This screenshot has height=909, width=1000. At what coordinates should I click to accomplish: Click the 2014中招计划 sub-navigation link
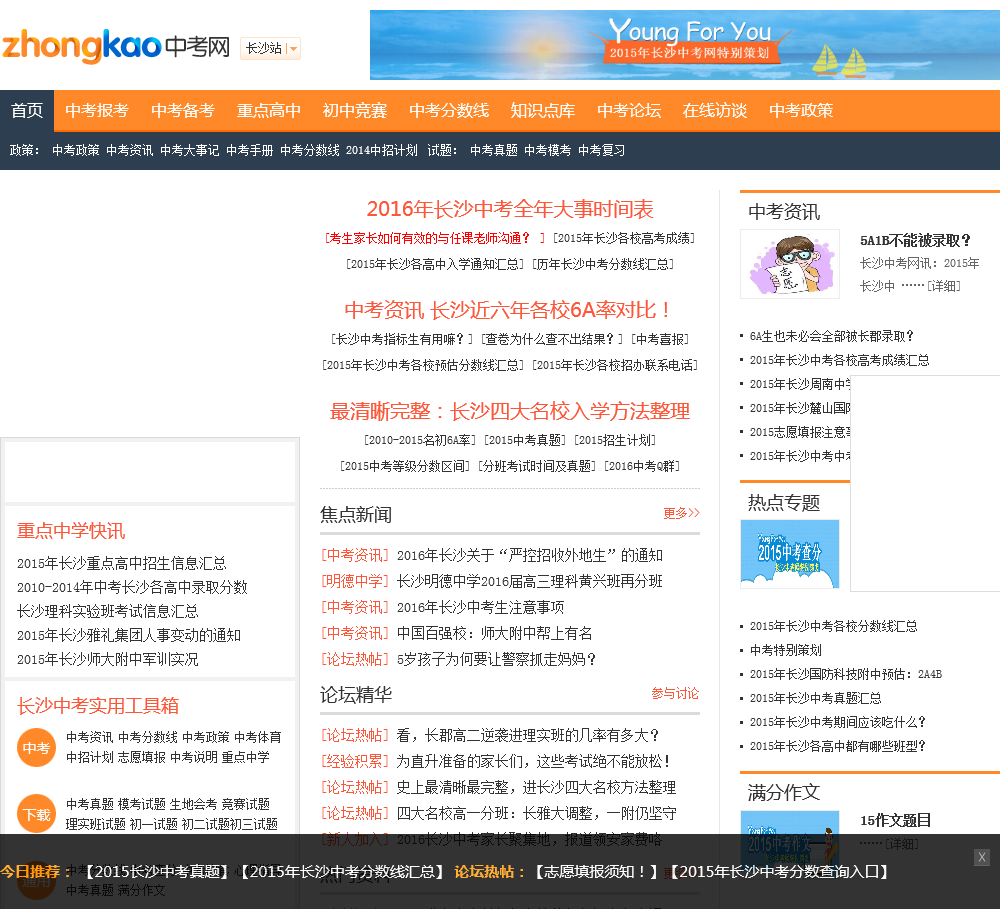[x=381, y=151]
